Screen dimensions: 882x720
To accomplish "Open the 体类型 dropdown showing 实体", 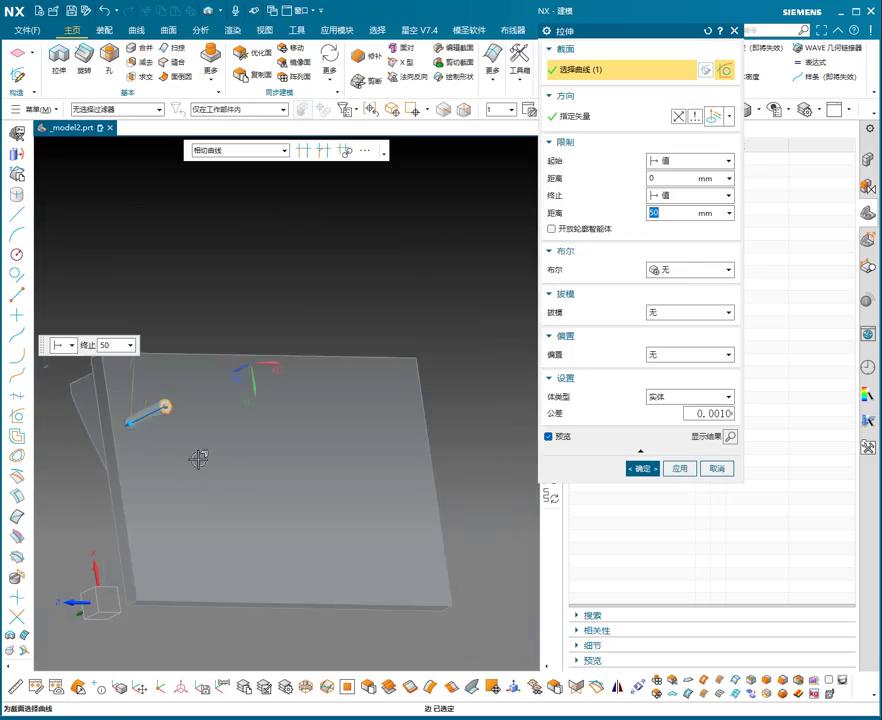I will 690,397.
